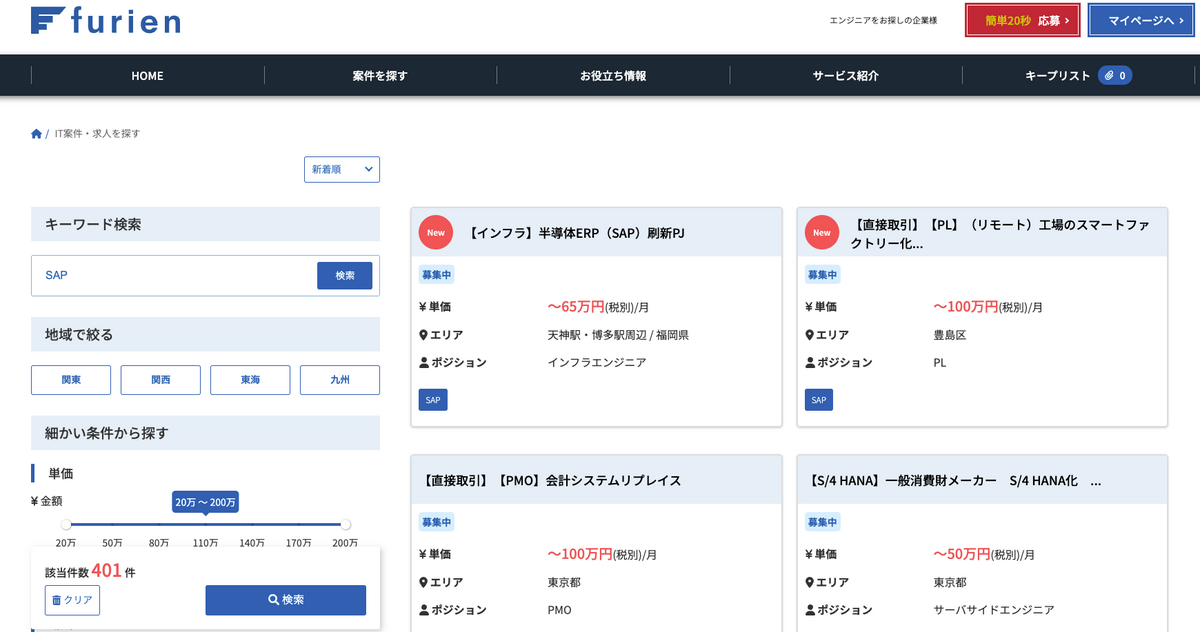
Task: Filter by 東海 region
Action: click(x=250, y=380)
